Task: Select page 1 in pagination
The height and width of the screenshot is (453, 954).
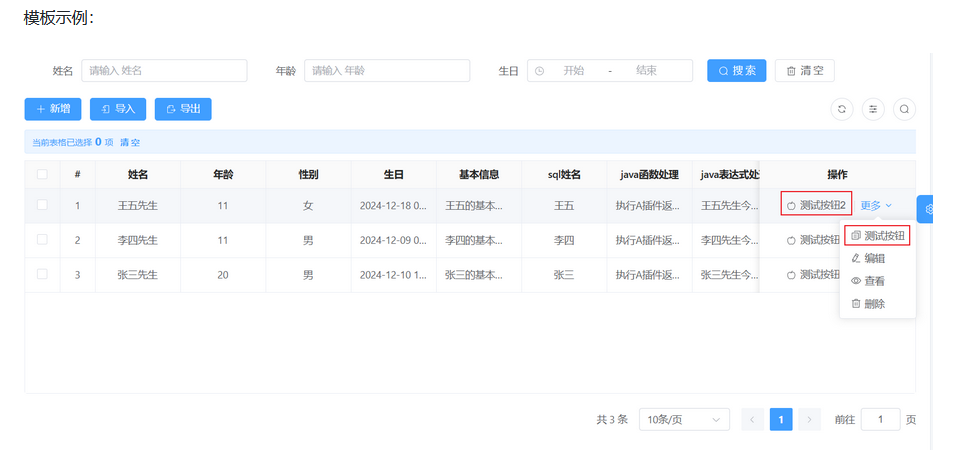Action: pyautogui.click(x=781, y=420)
